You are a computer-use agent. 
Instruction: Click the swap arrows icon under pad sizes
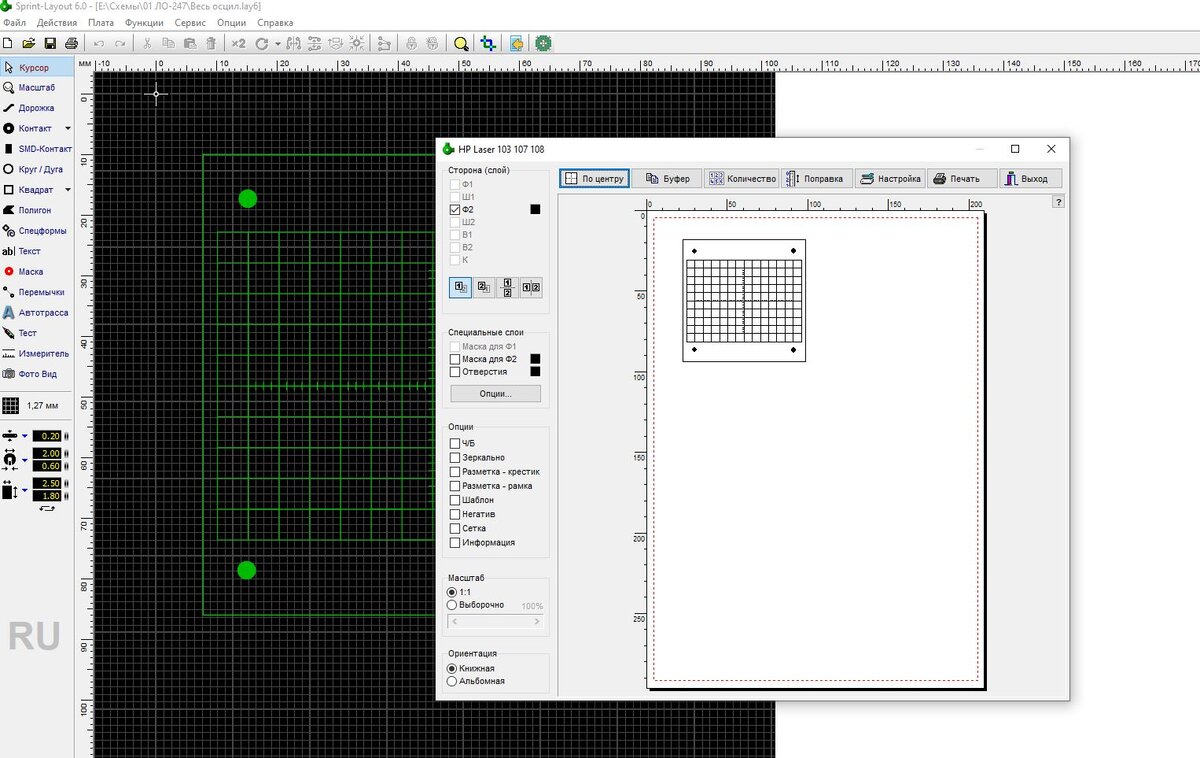47,508
